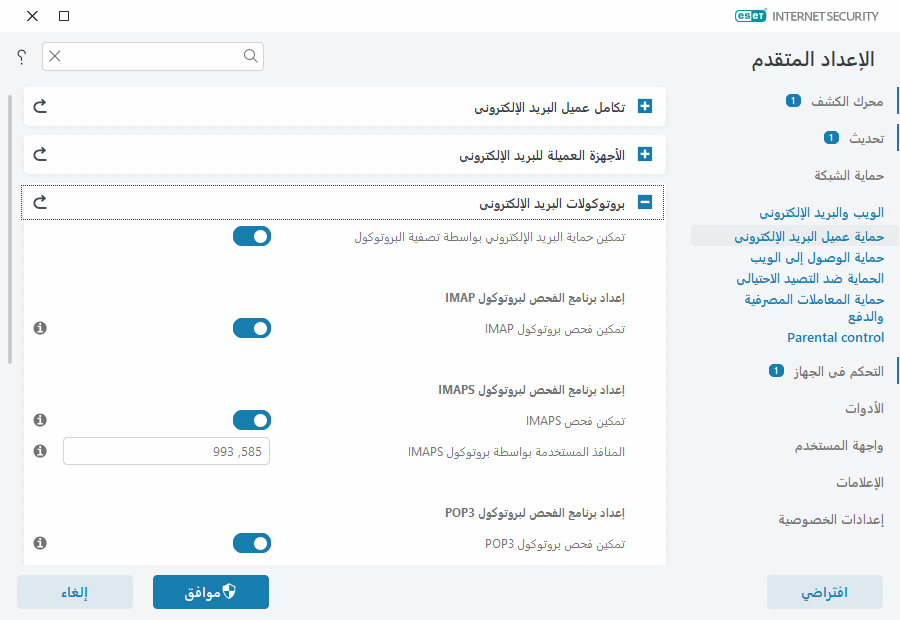Toggle off IMAP protocol checking
Screen dimensions: 900x620
tap(252, 327)
